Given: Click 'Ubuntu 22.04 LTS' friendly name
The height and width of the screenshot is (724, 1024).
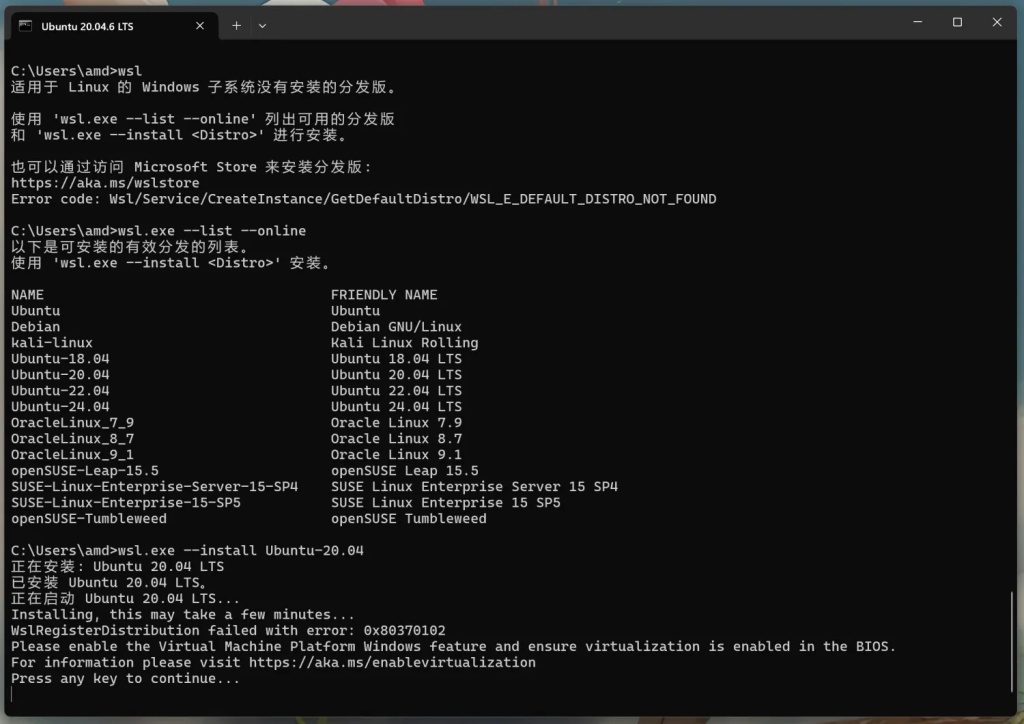Looking at the screenshot, I should (396, 391).
